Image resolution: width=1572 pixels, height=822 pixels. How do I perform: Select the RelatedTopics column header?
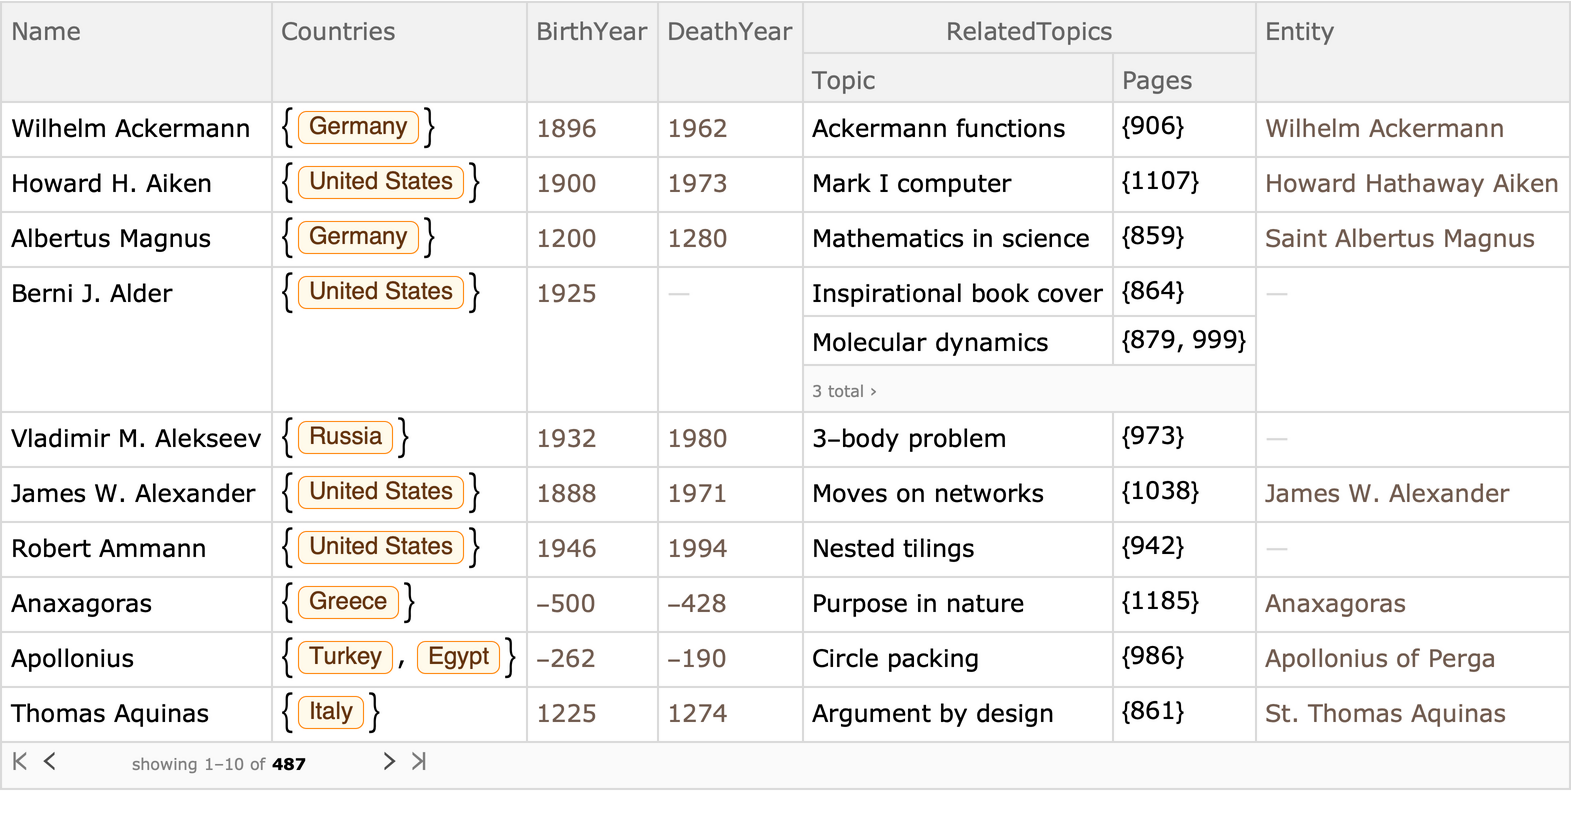(x=1028, y=32)
